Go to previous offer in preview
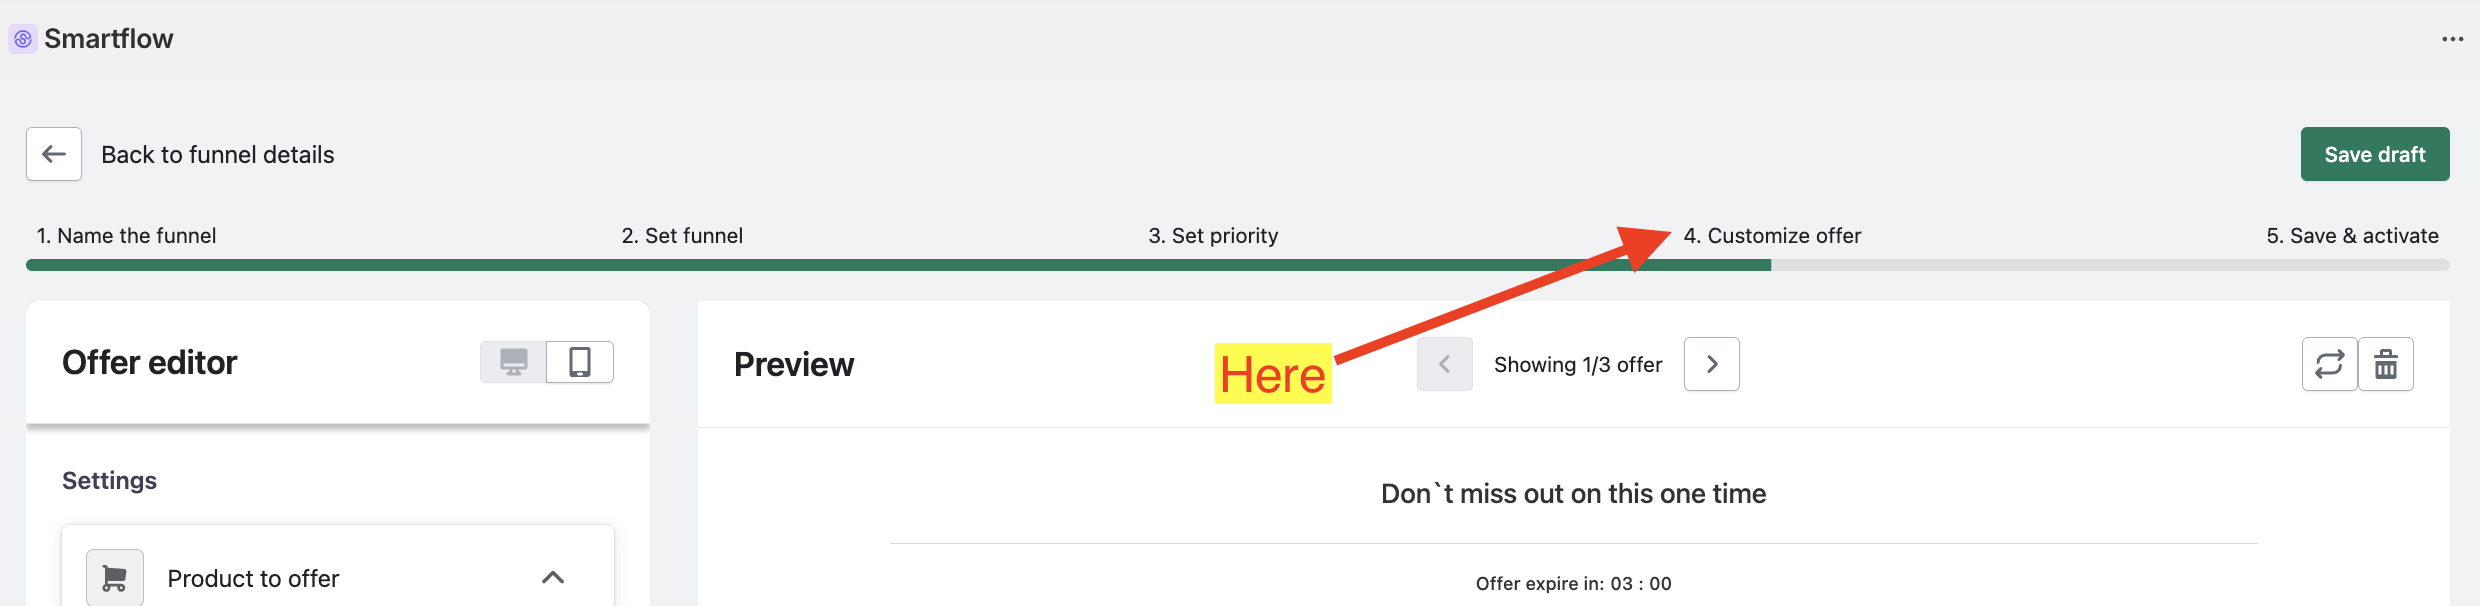This screenshot has width=2480, height=606. point(1444,364)
